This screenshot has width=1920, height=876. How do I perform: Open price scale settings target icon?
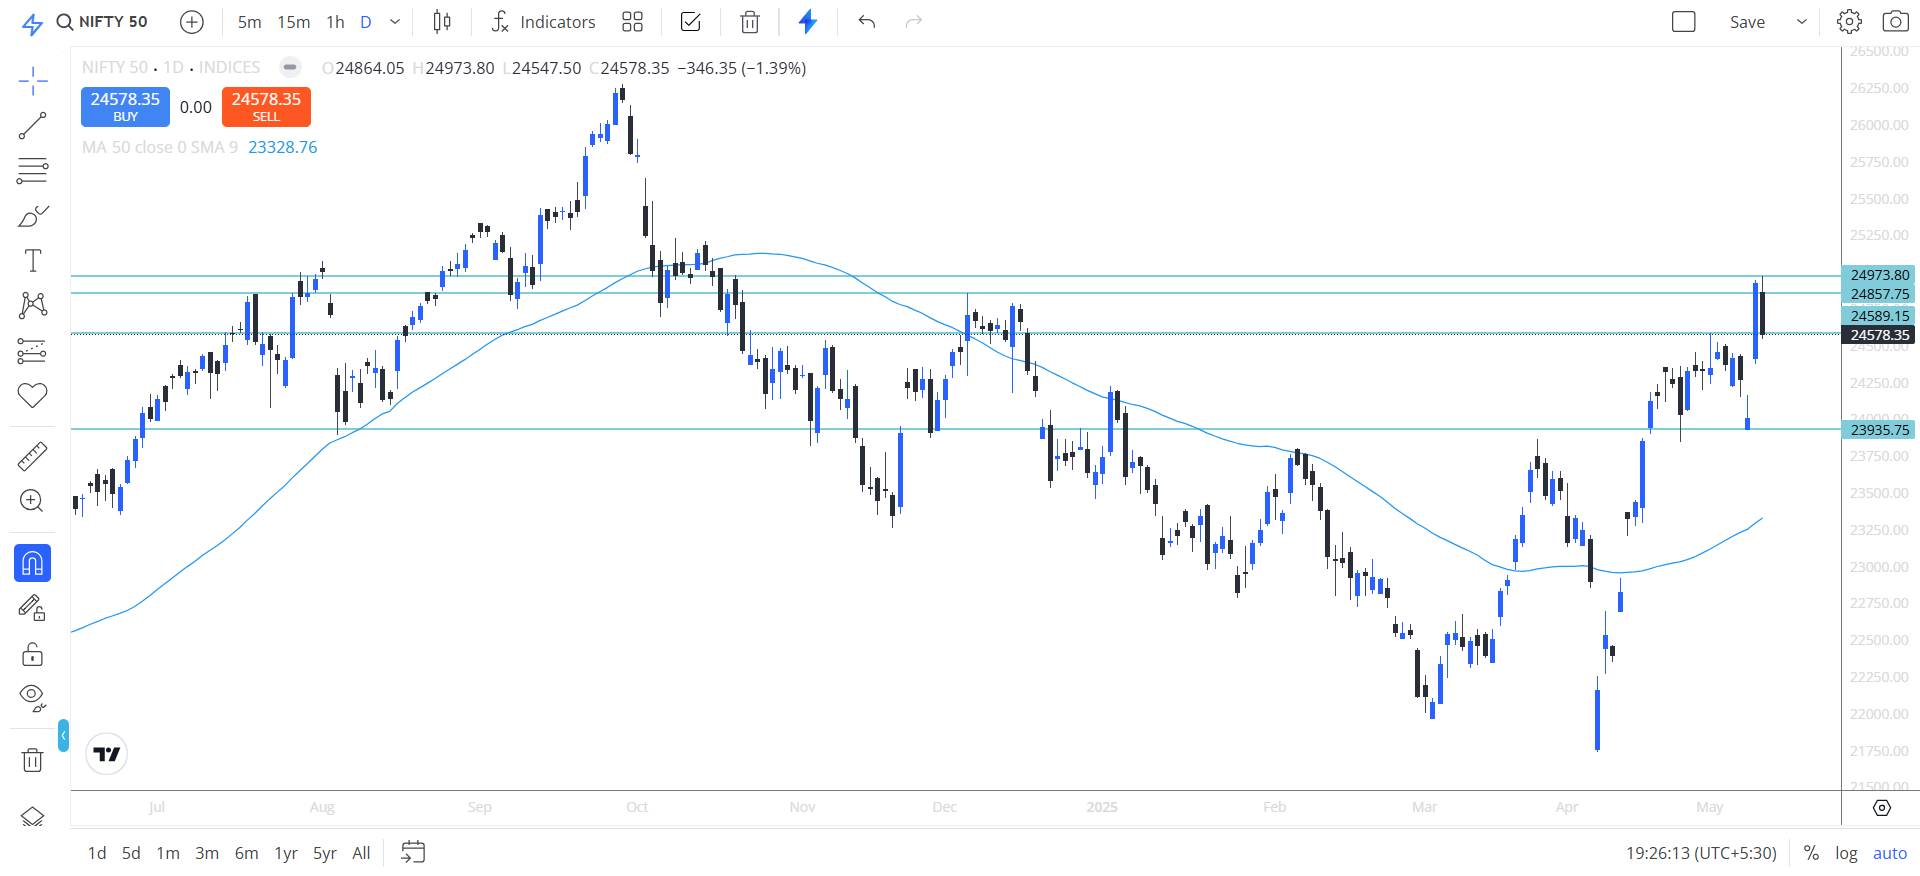coord(1882,808)
